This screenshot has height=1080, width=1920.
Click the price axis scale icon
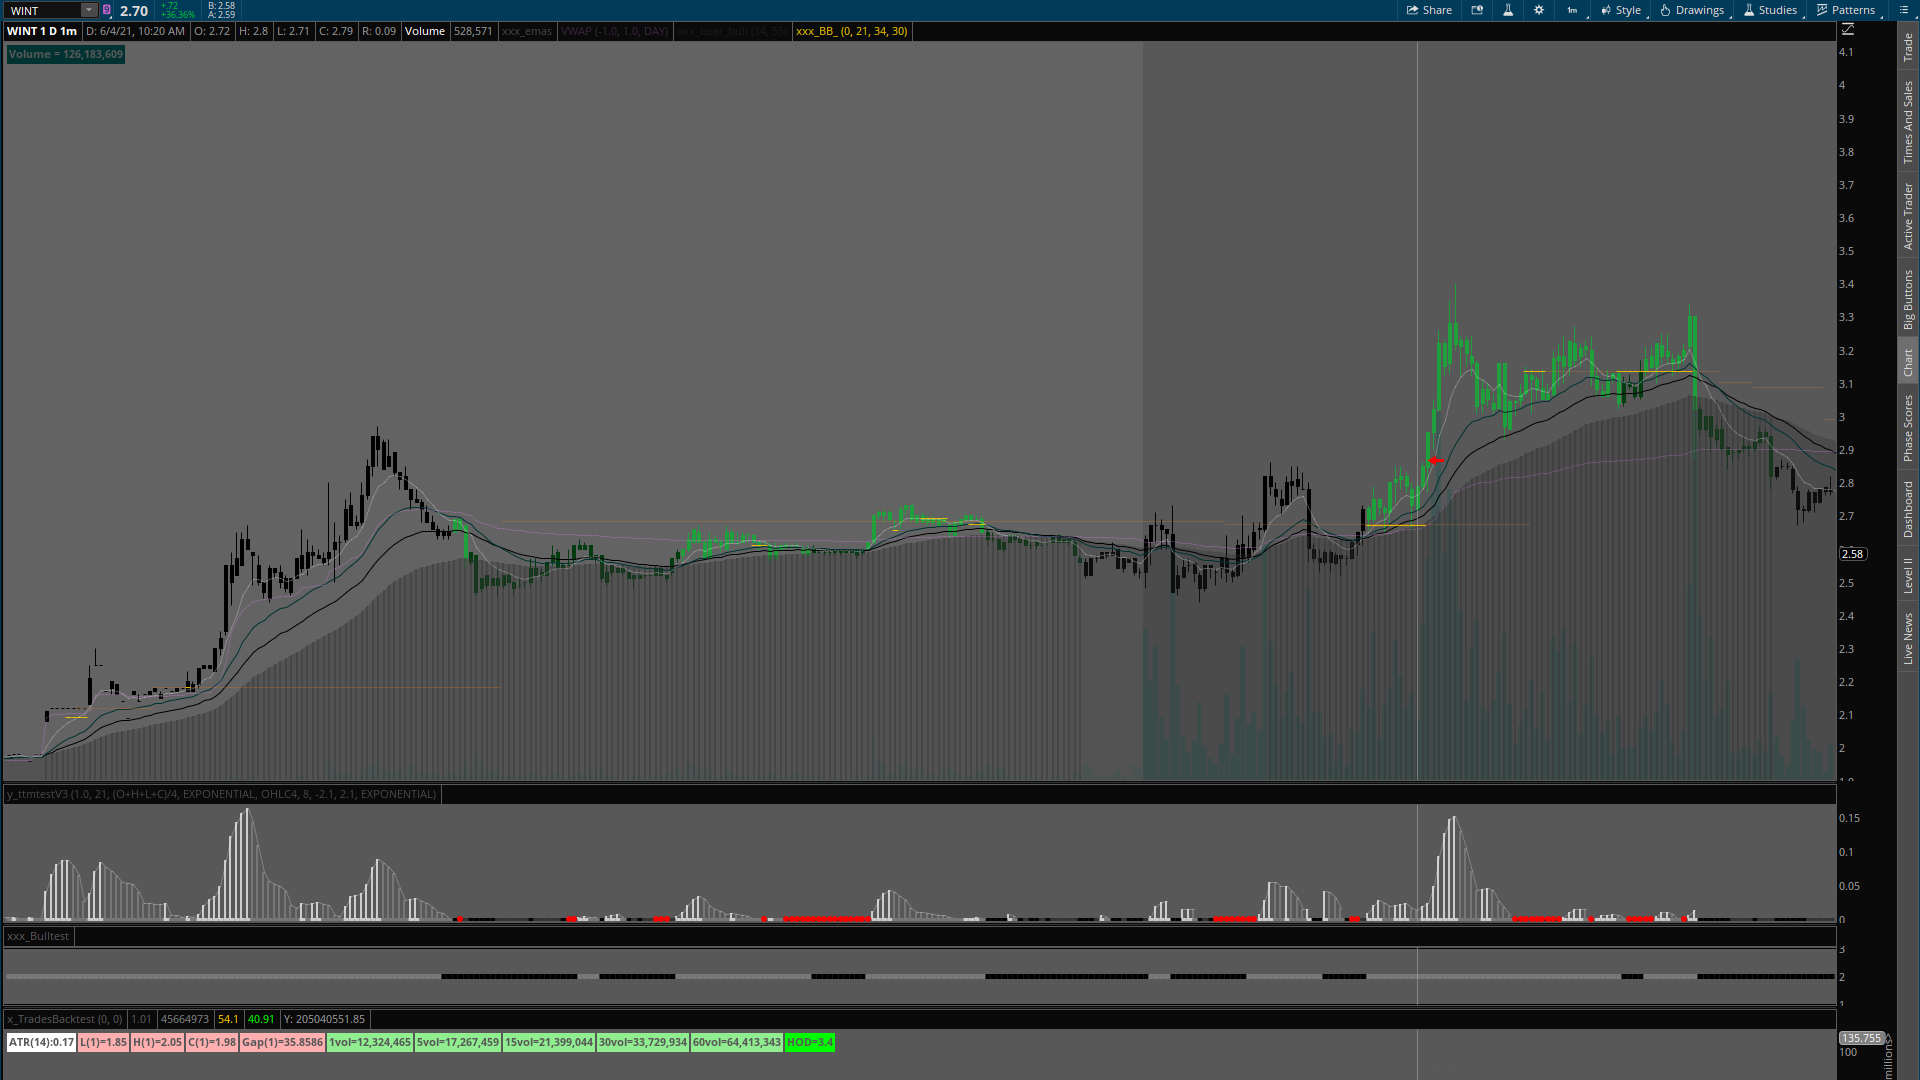(1848, 30)
